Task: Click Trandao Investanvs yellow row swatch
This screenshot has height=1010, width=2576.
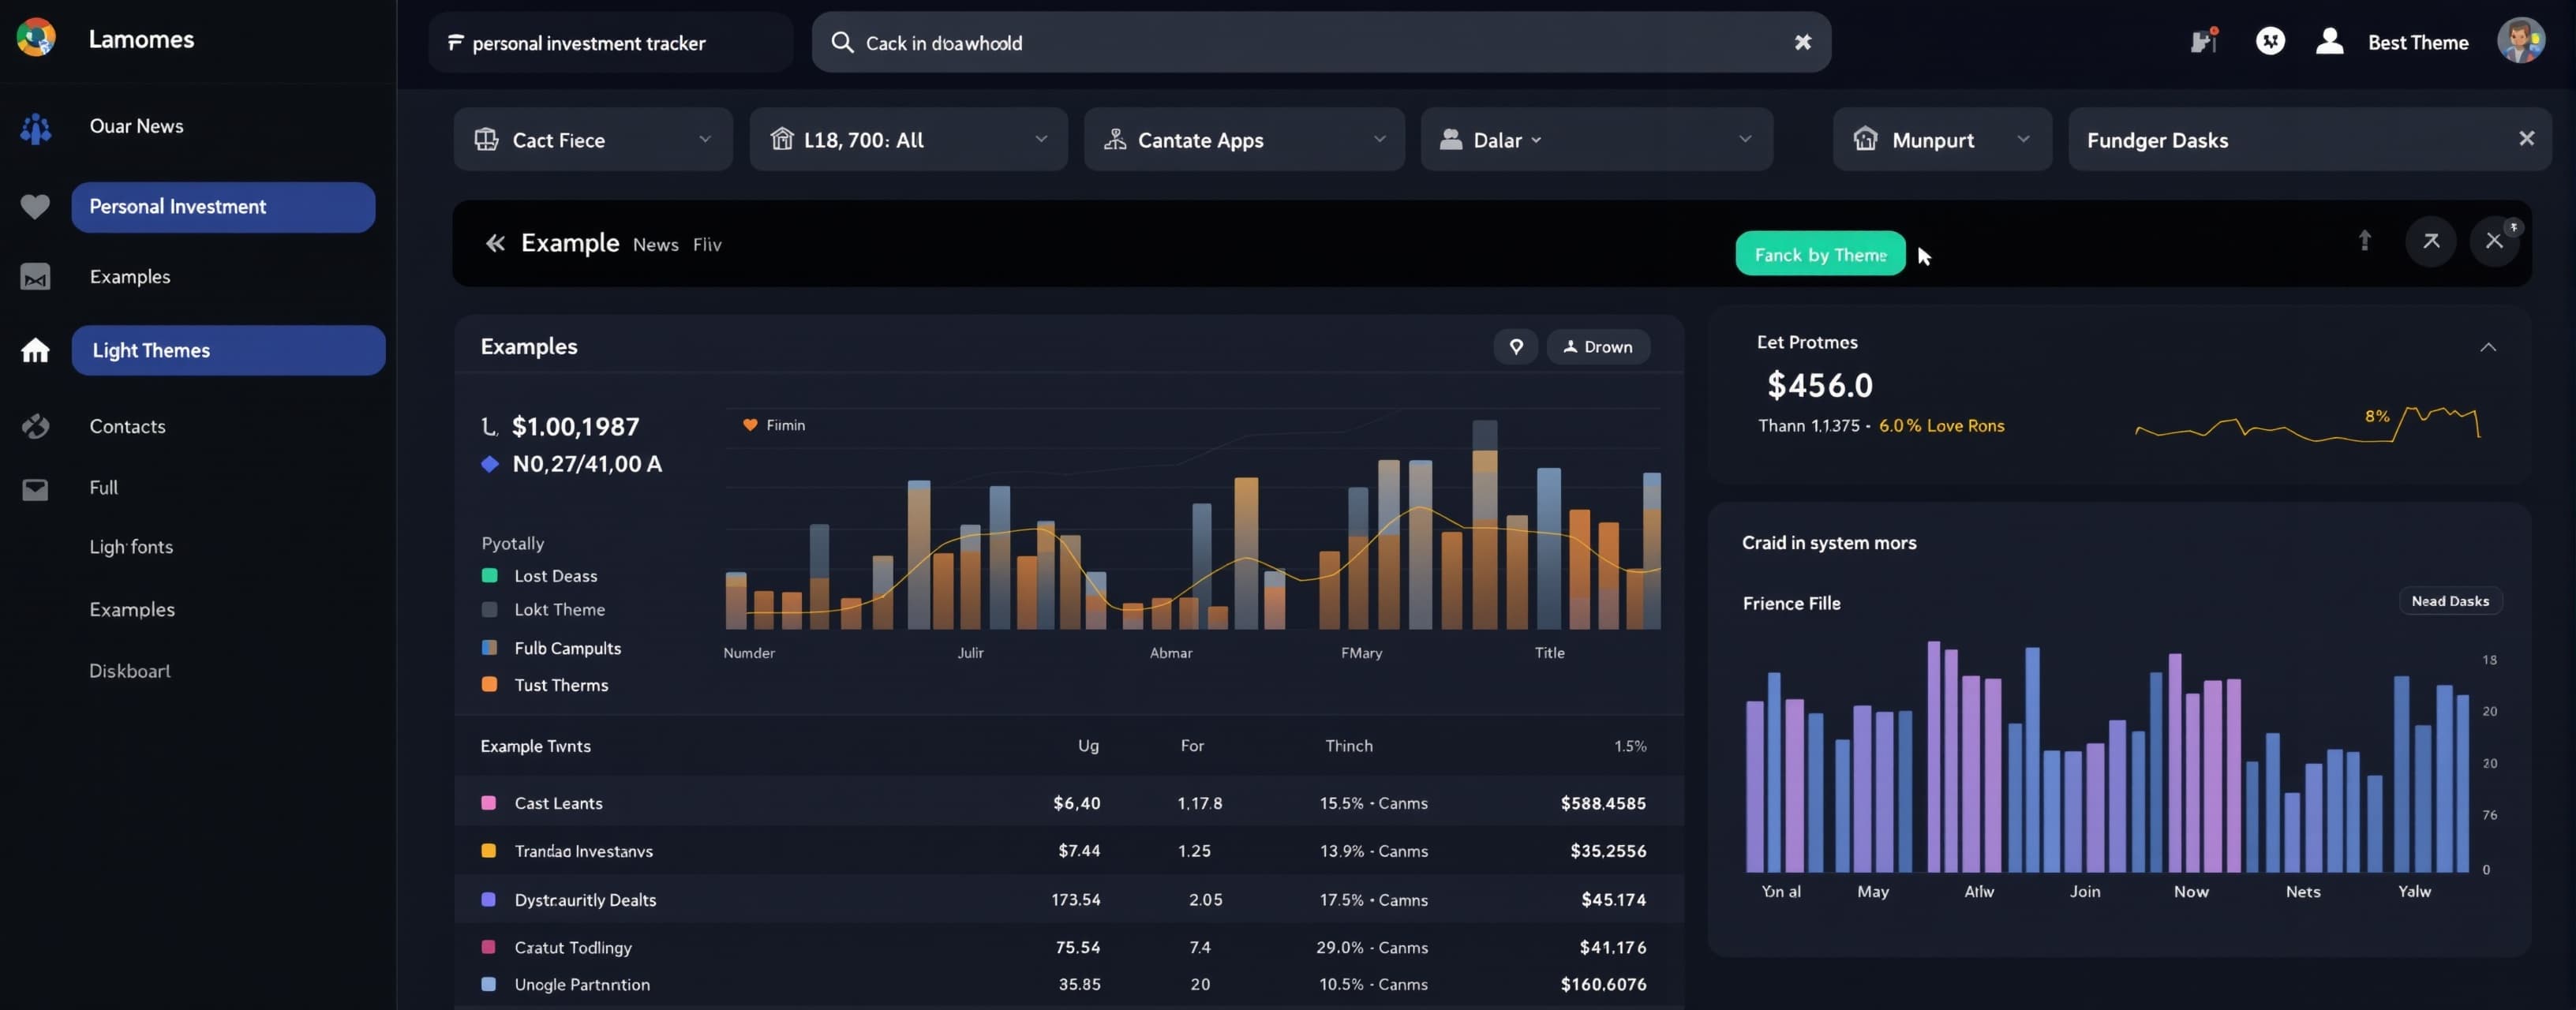Action: pyautogui.click(x=489, y=850)
